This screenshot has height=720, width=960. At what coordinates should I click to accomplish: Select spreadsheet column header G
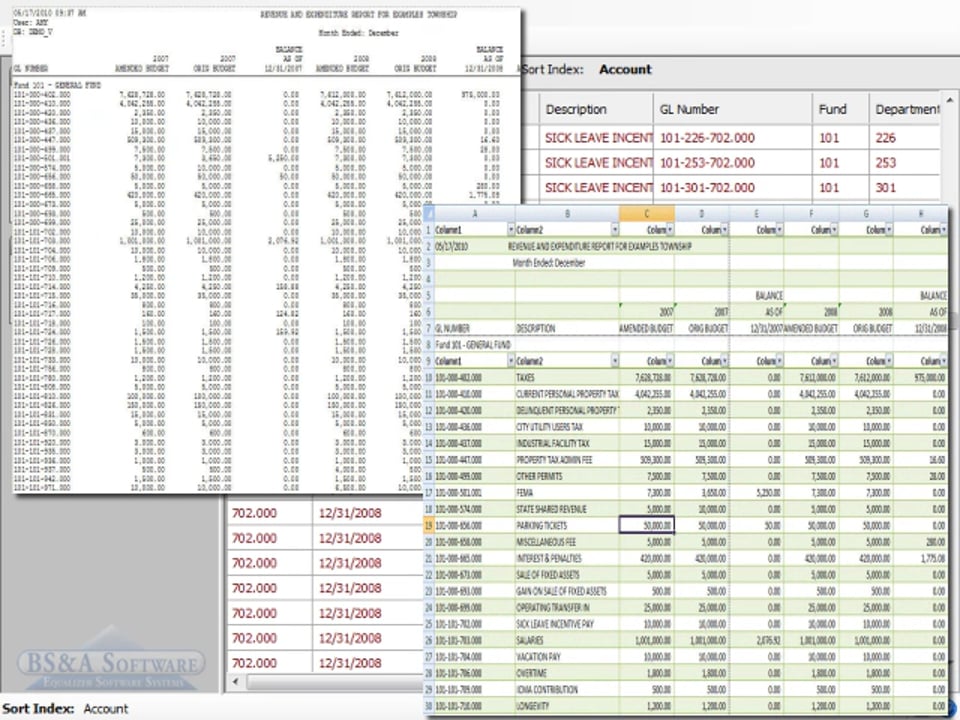(x=866, y=214)
